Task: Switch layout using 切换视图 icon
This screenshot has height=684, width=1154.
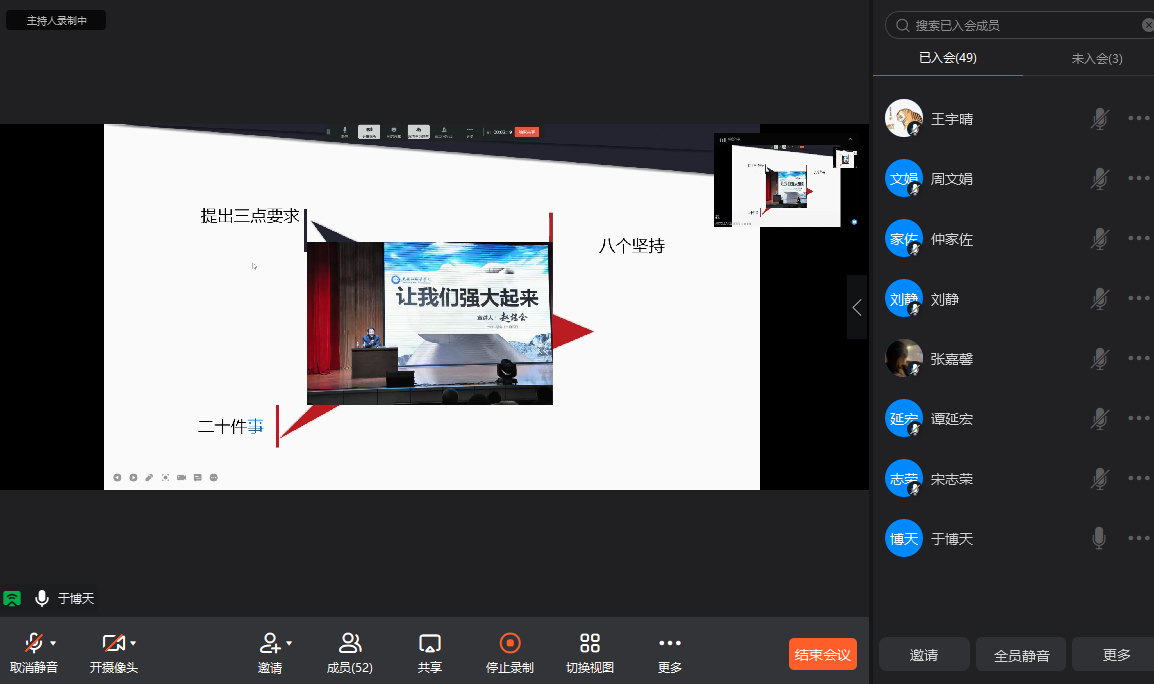Action: tap(589, 643)
